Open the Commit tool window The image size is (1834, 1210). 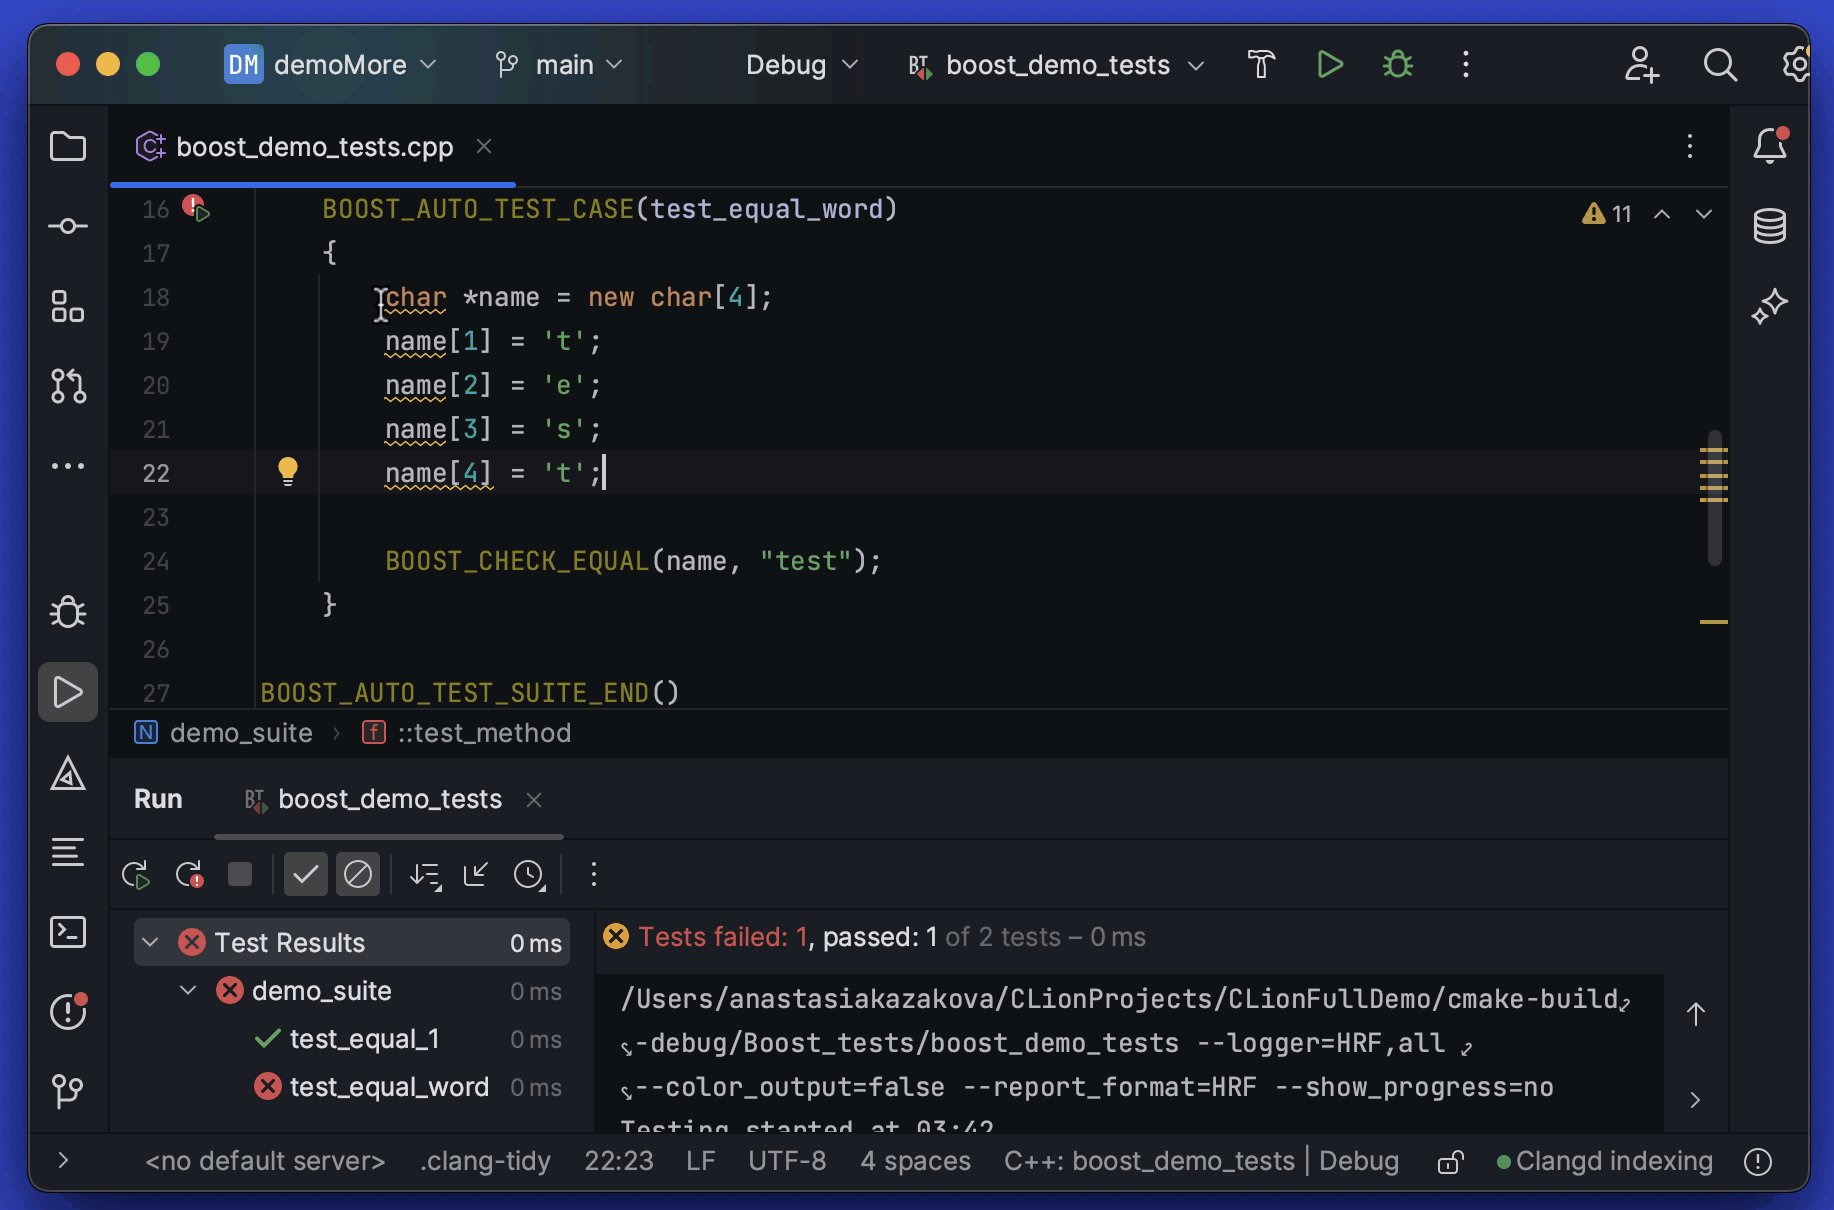tap(68, 227)
